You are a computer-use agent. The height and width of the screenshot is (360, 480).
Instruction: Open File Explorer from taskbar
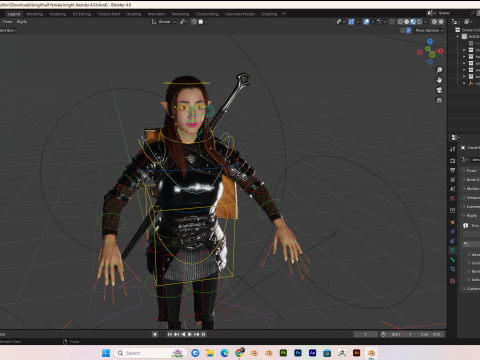coord(210,353)
